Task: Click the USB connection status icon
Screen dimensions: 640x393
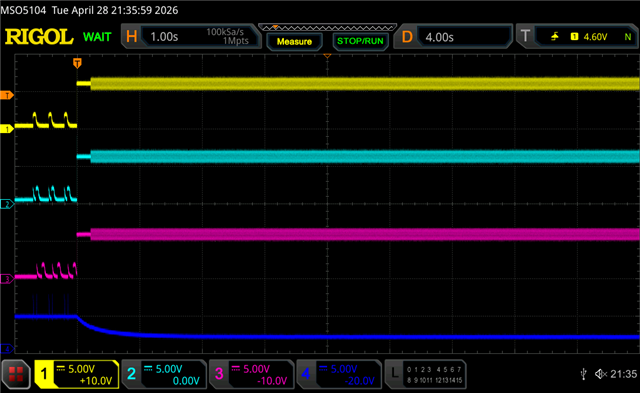Action: (584, 374)
